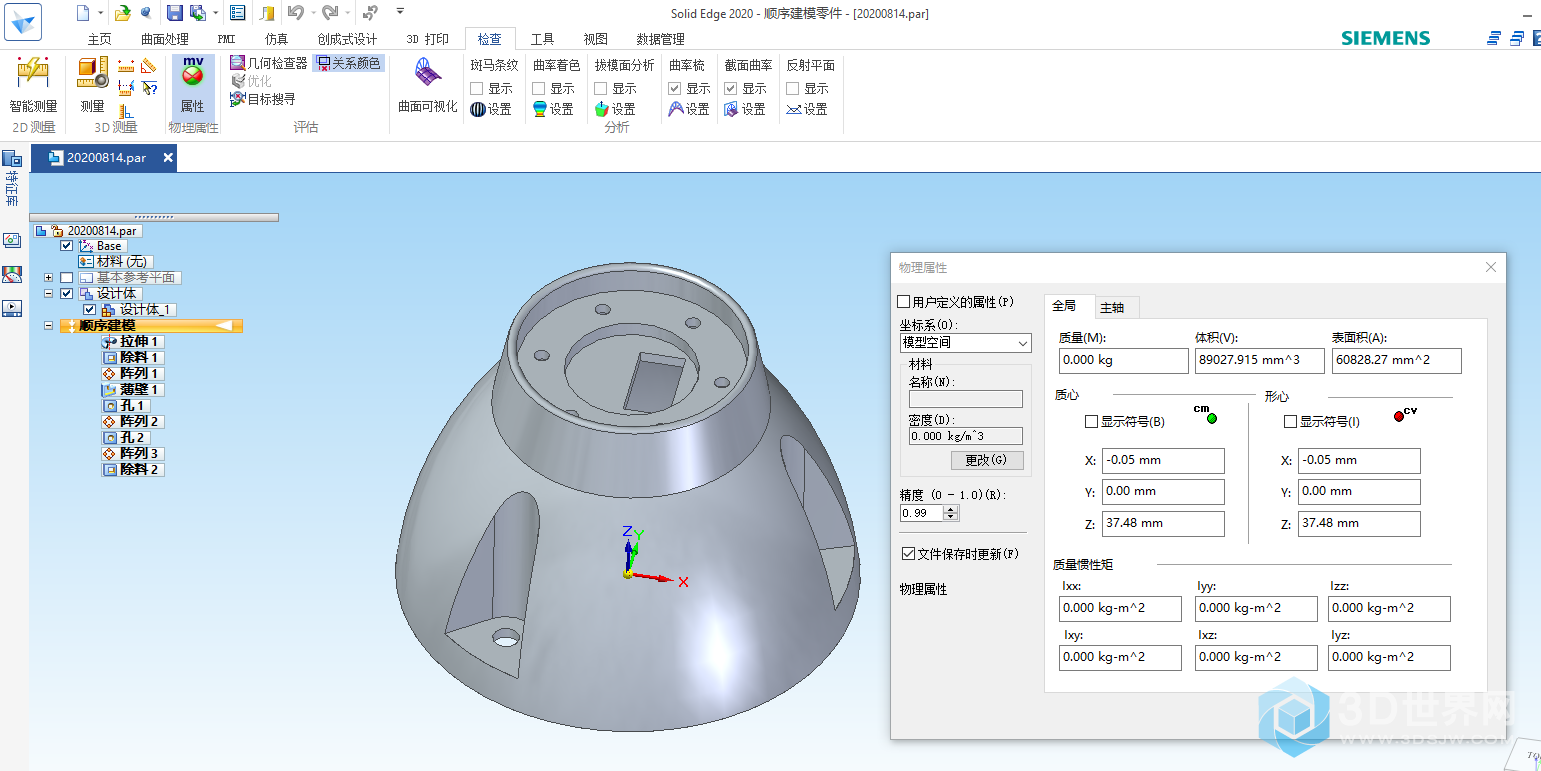
Task: Toggle the 拔模面分析 显示 checkbox
Action: pyautogui.click(x=601, y=89)
